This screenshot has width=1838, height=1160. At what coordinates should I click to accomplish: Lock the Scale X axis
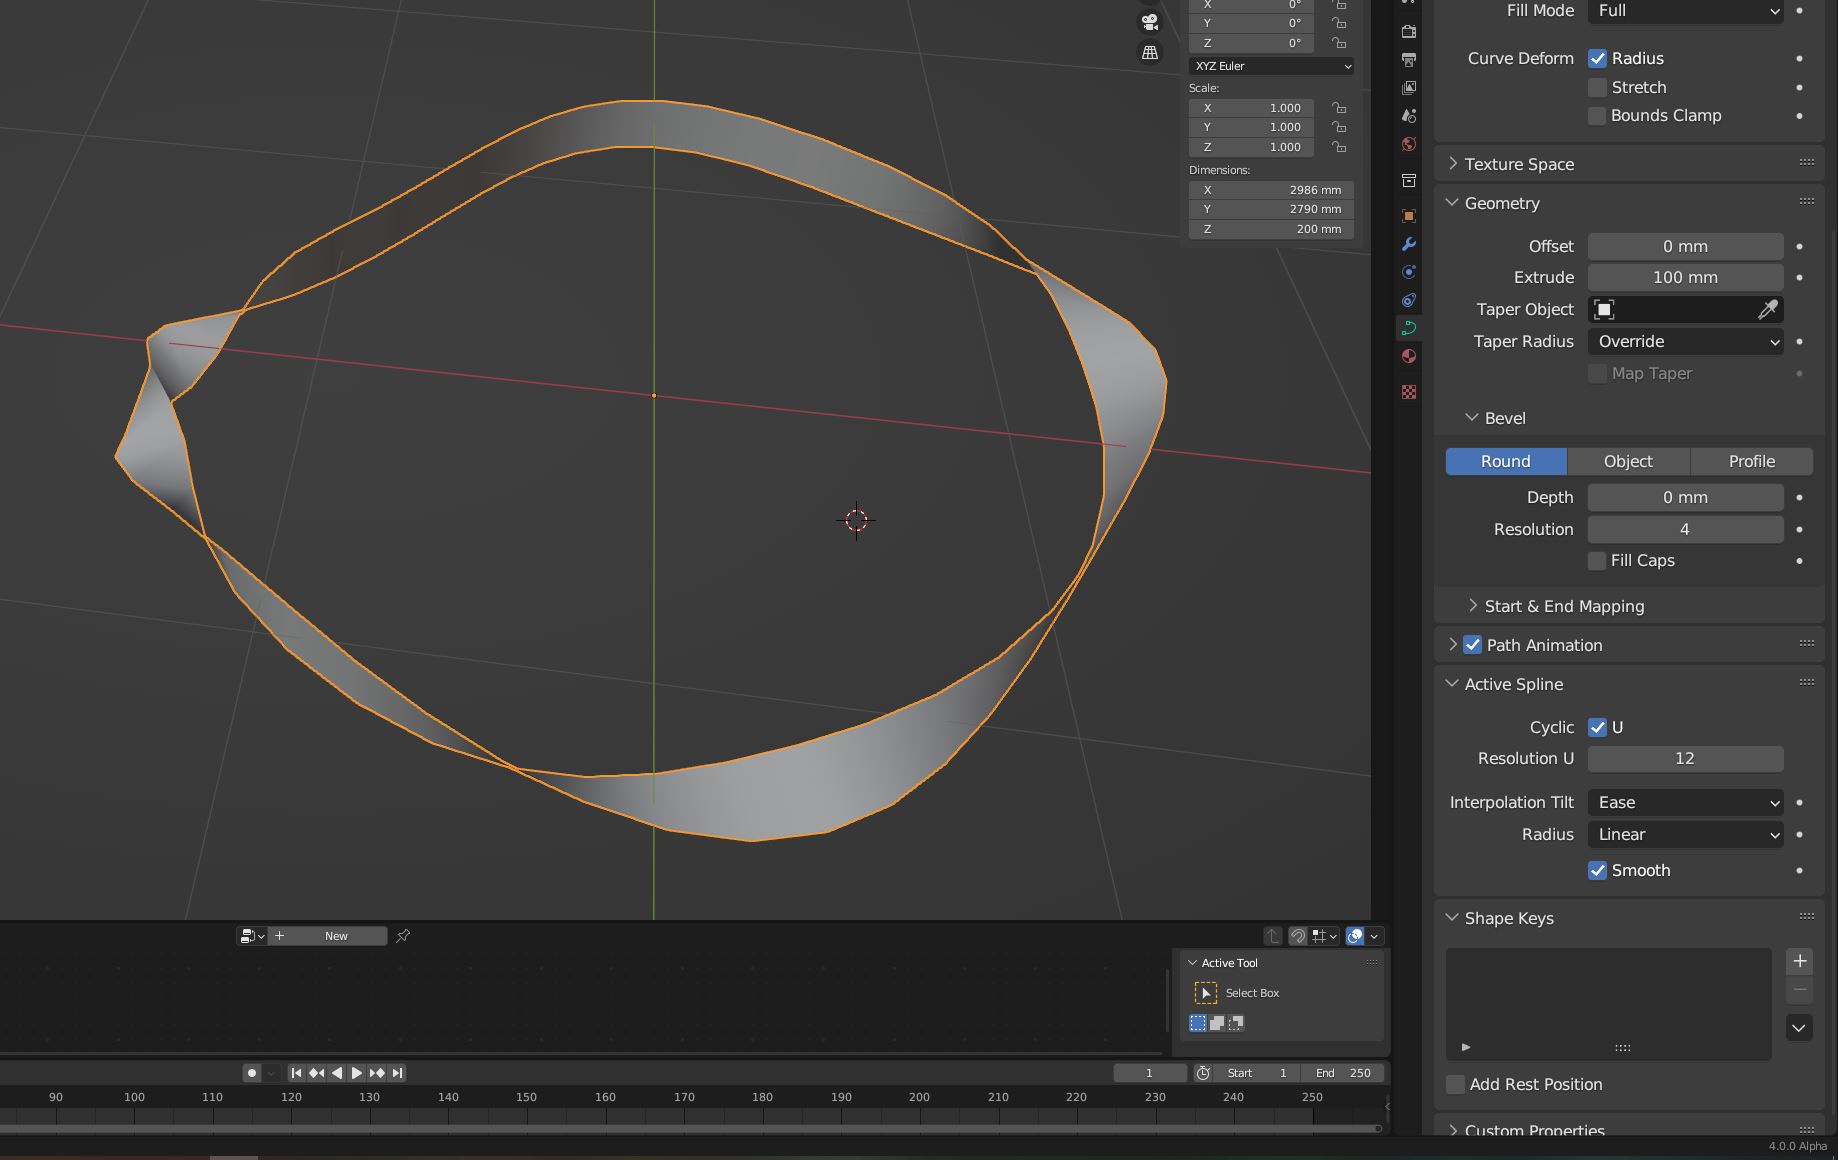click(1338, 108)
